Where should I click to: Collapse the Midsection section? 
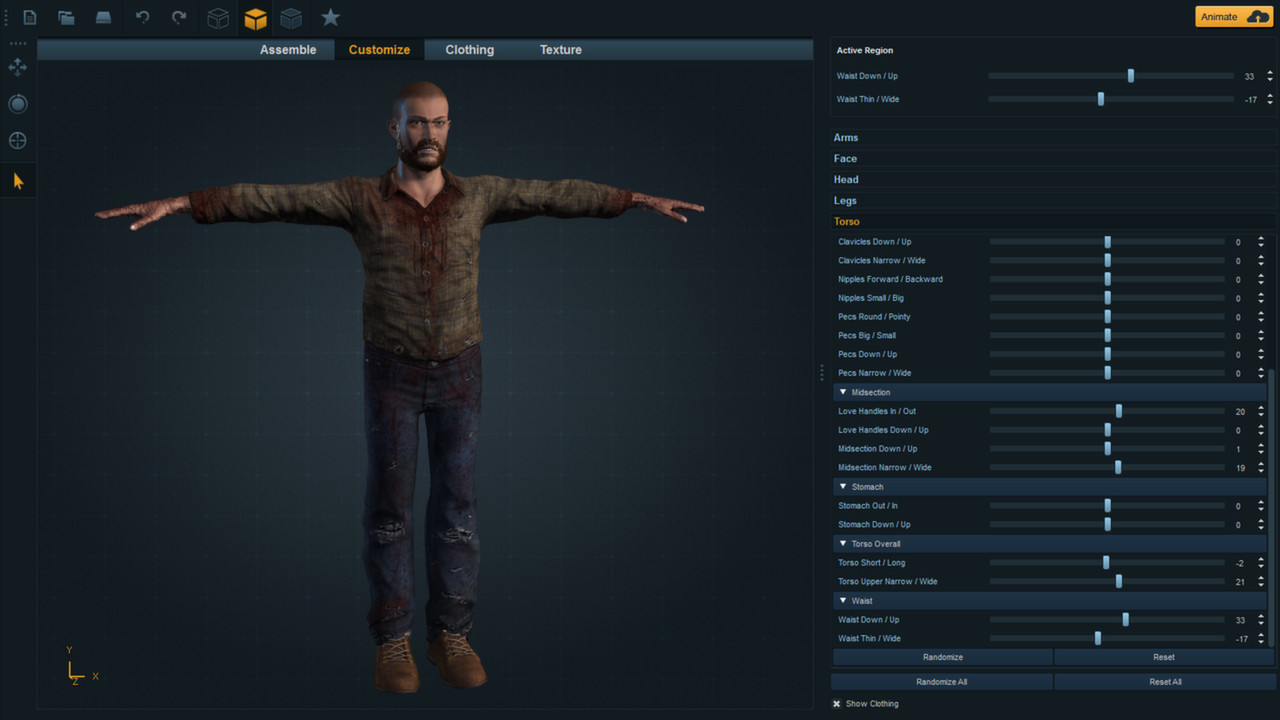843,392
